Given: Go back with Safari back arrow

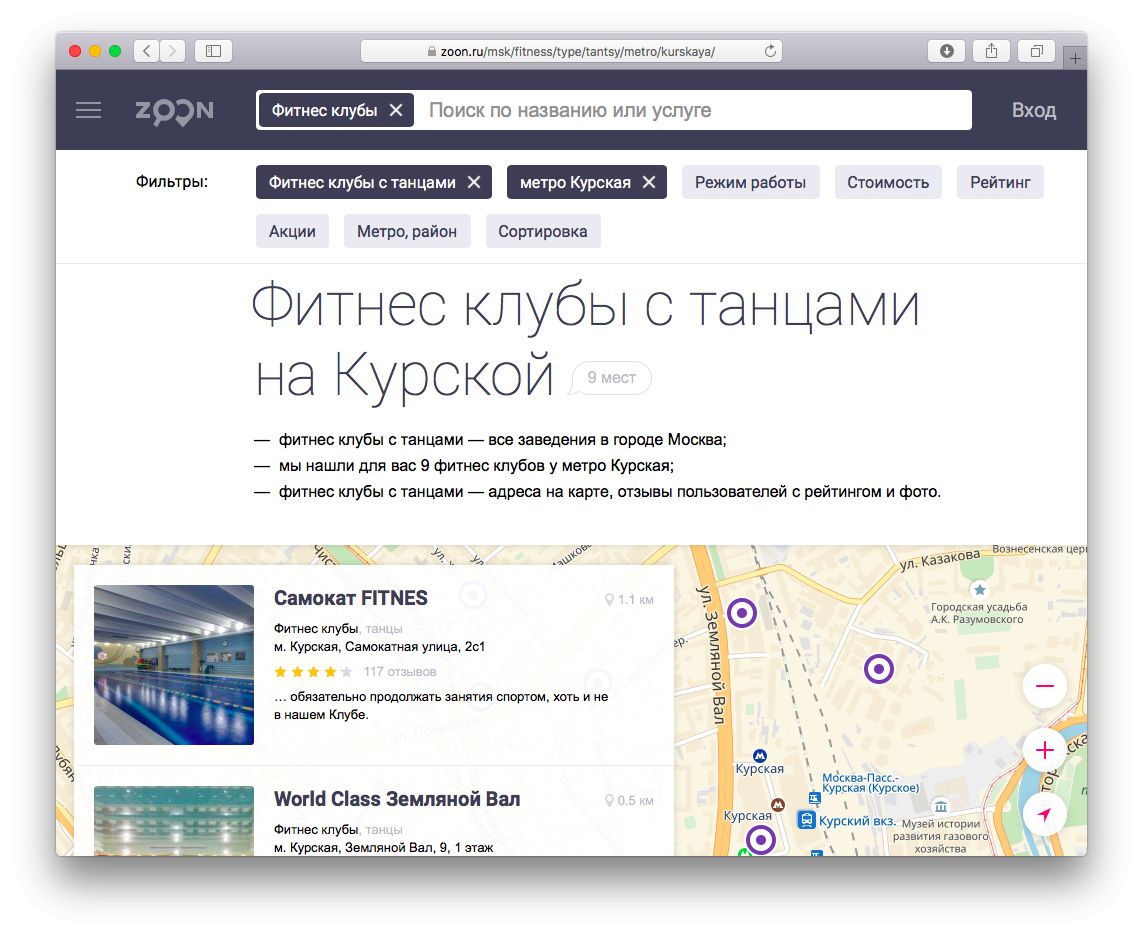Looking at the screenshot, I should pos(147,51).
